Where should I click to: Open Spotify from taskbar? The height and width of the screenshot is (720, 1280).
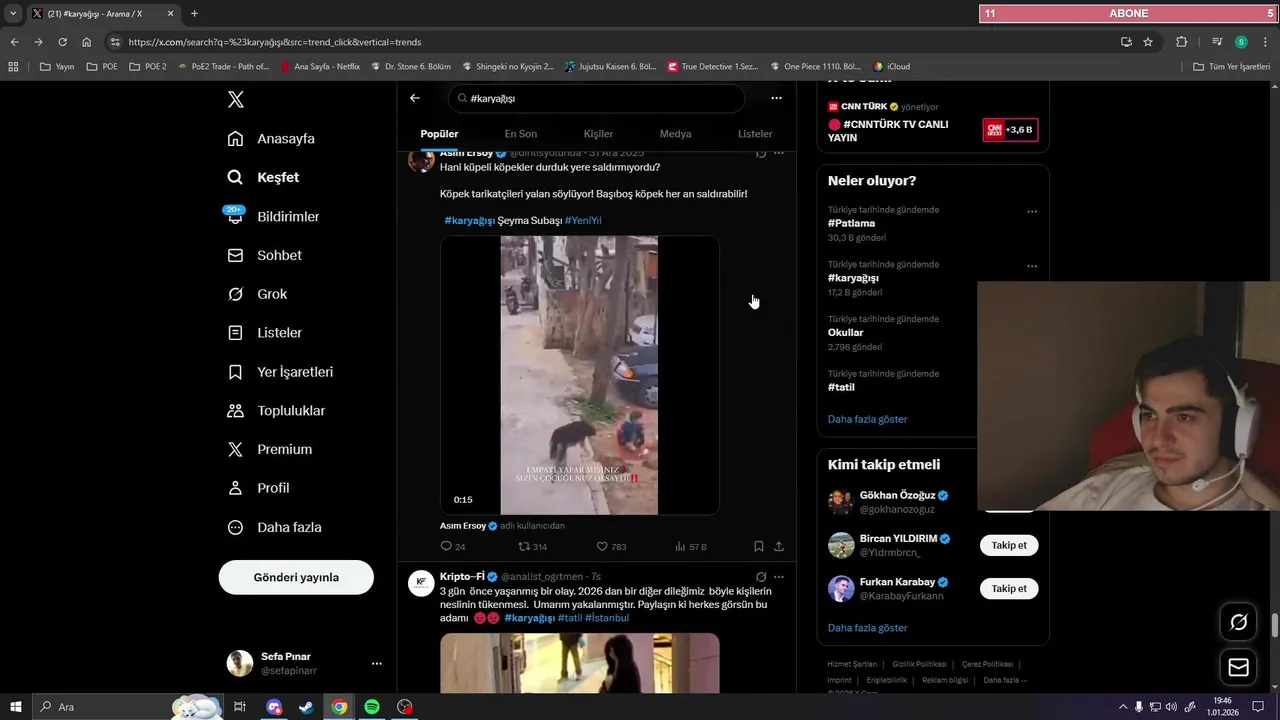point(372,707)
